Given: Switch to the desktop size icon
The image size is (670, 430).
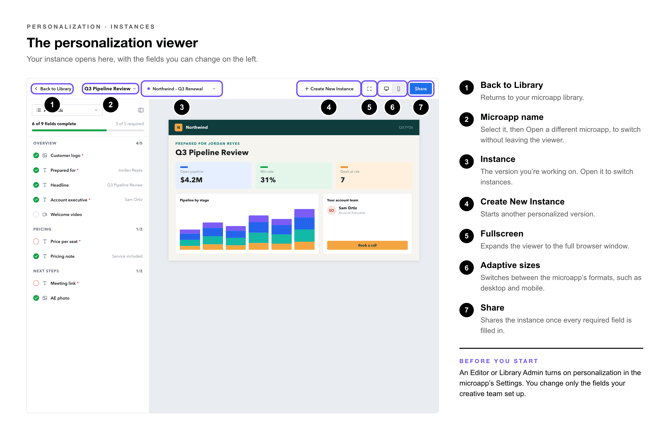Looking at the screenshot, I should tap(386, 89).
